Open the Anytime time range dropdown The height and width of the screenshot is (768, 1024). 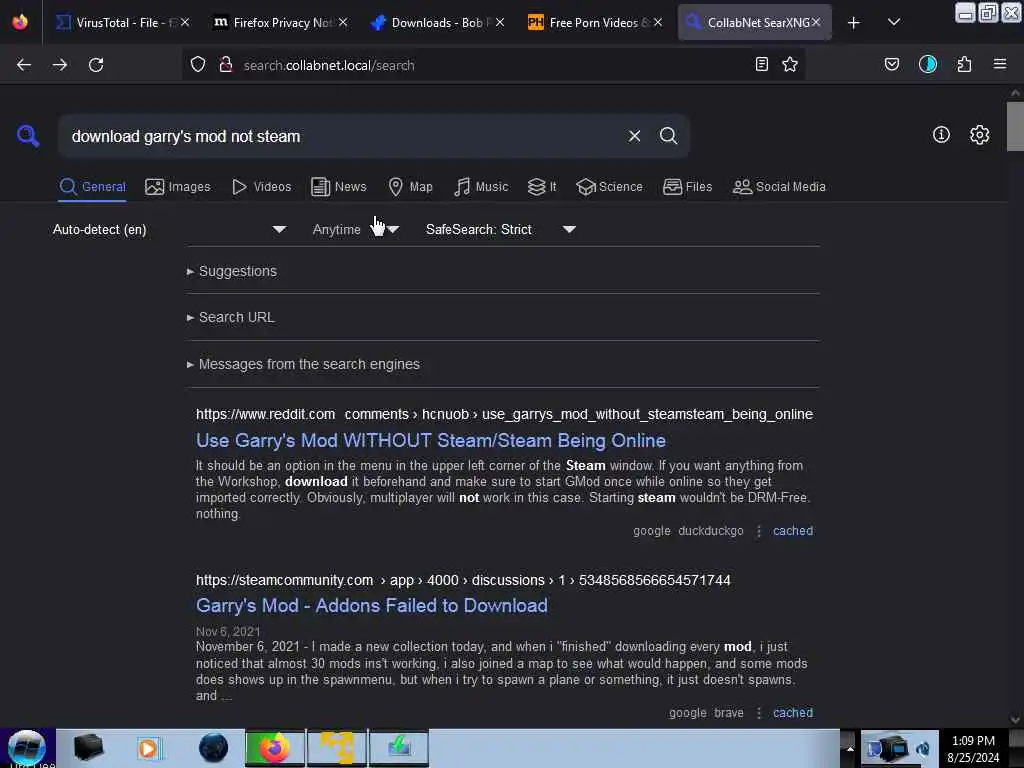[x=356, y=229]
